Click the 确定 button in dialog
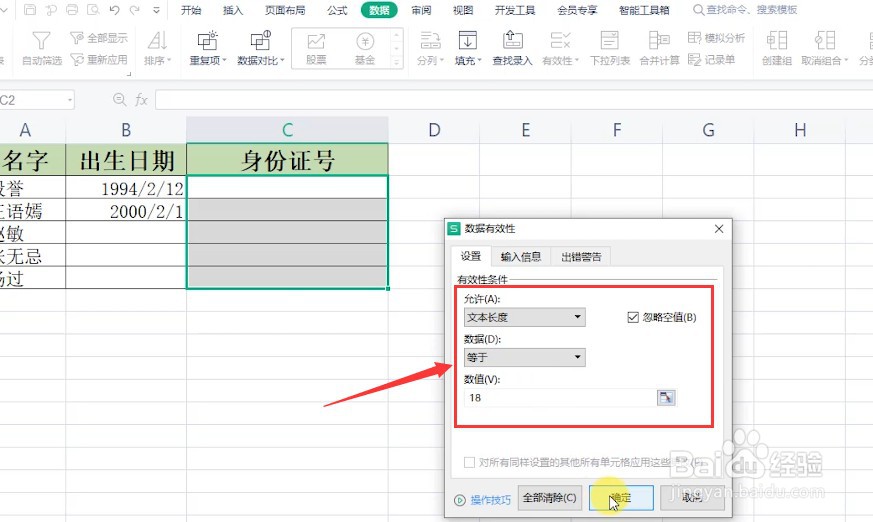This screenshot has width=873, height=522. (621, 498)
